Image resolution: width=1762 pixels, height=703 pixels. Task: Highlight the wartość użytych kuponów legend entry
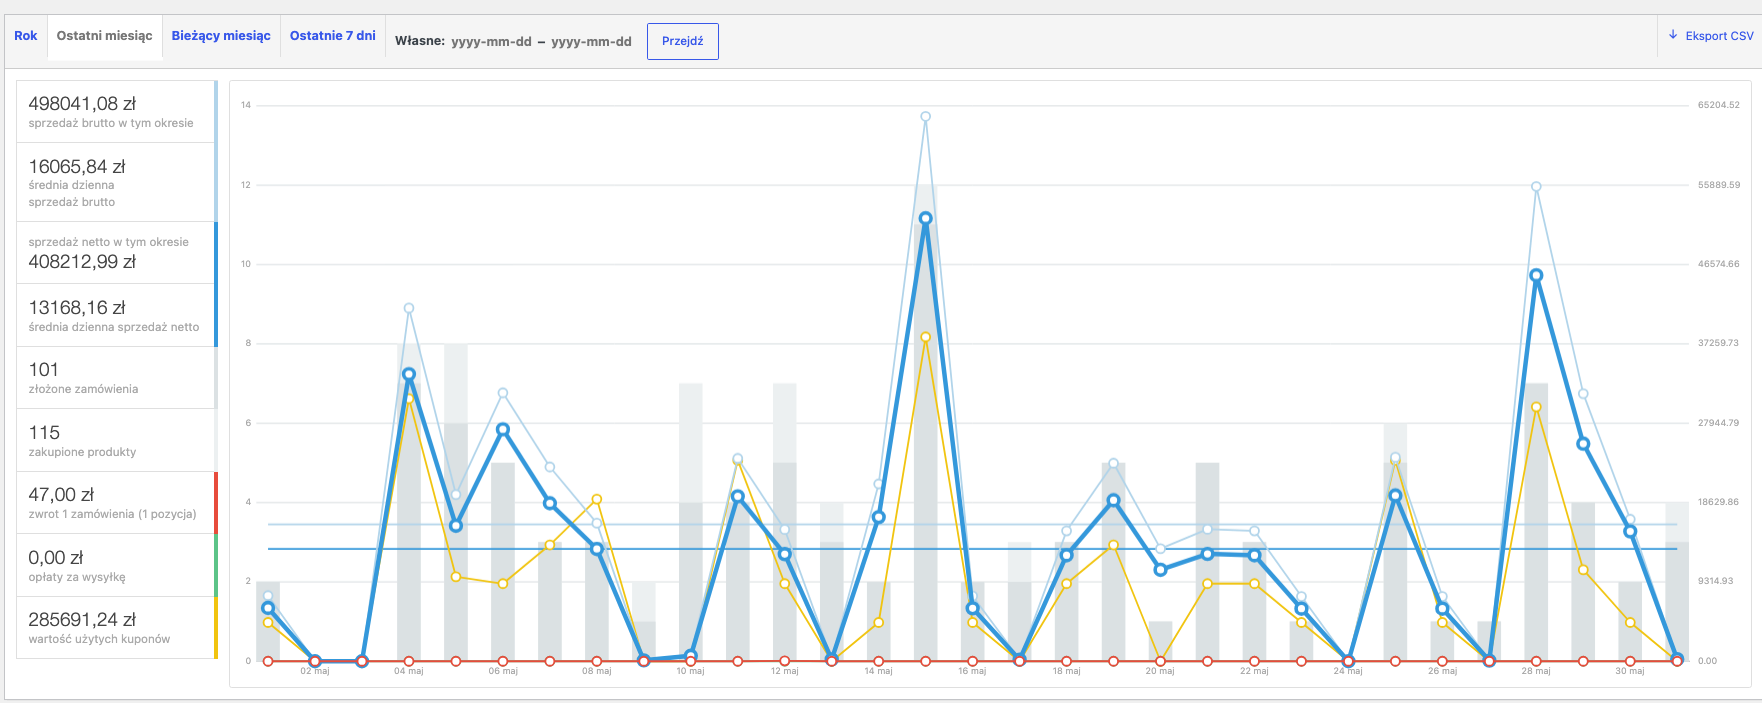click(x=117, y=628)
